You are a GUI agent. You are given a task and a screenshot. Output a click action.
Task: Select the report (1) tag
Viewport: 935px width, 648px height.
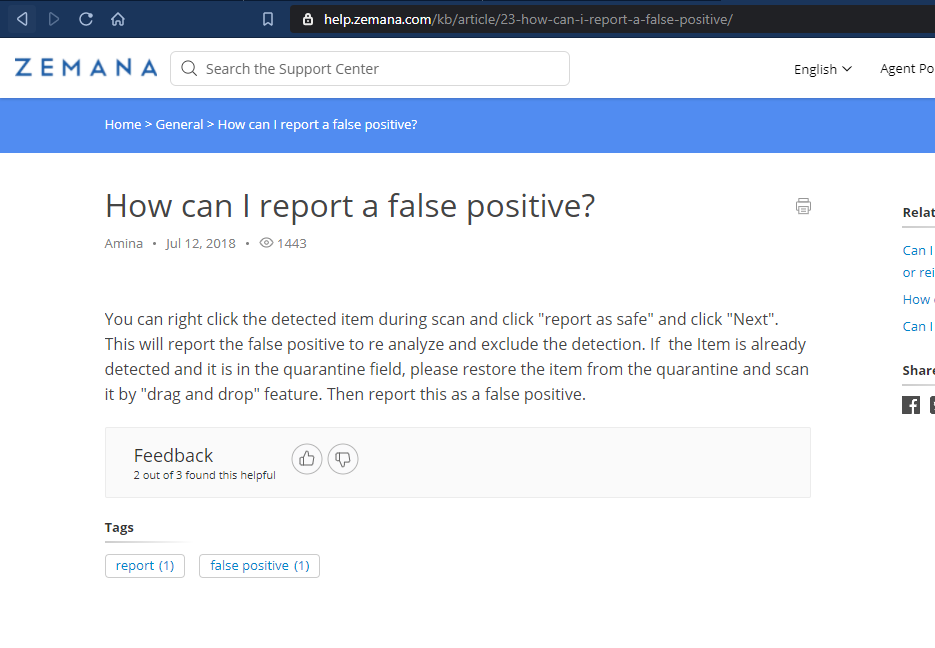145,566
